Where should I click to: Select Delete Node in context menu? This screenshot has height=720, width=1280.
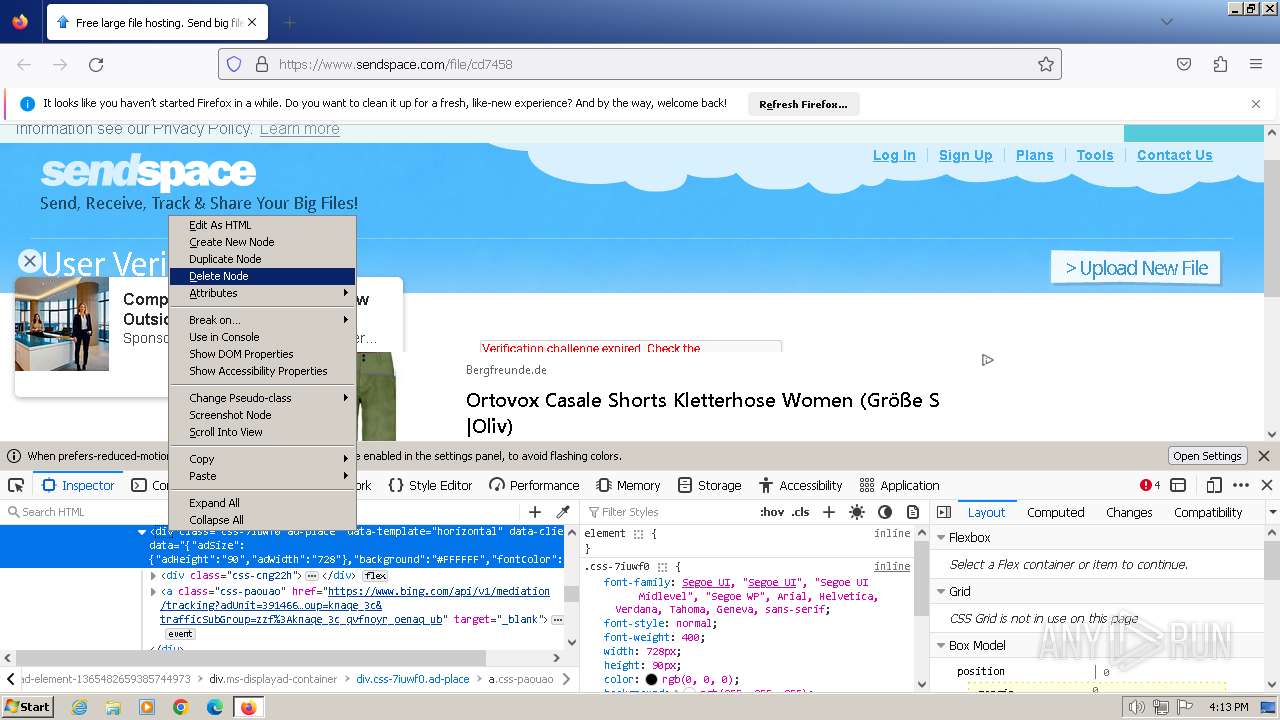pyautogui.click(x=262, y=276)
